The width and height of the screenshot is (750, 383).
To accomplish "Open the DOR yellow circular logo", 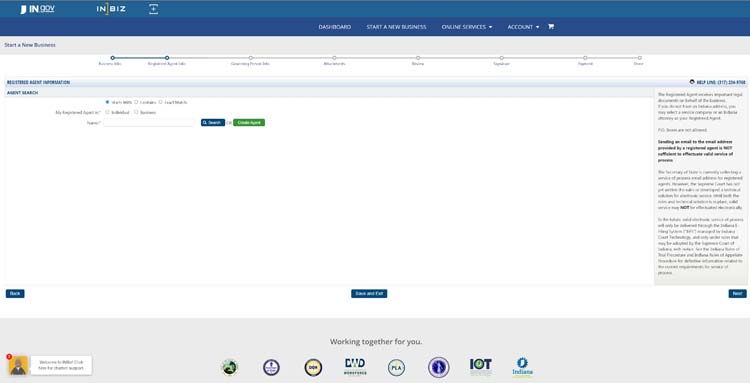I will pos(313,367).
